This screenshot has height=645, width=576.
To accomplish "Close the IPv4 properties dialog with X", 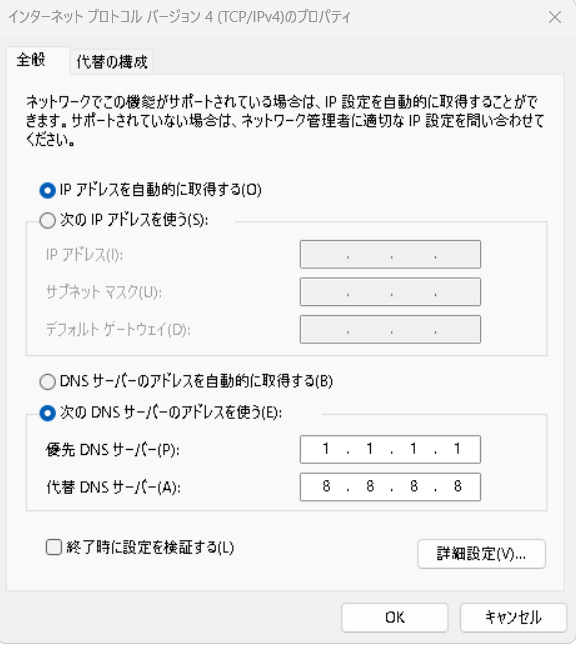I will click(x=555, y=17).
